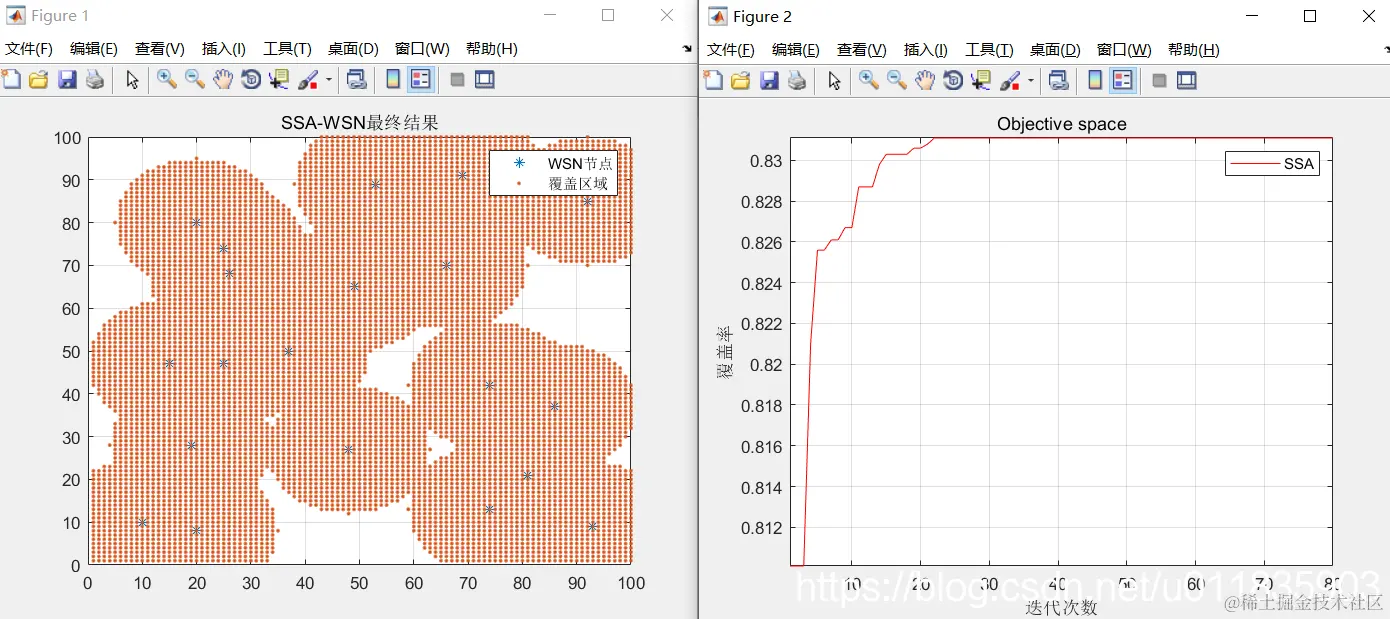Viewport: 1390px width, 619px height.
Task: Select Edit Plot arrow tool in Figure 1
Action: pyautogui.click(x=132, y=80)
